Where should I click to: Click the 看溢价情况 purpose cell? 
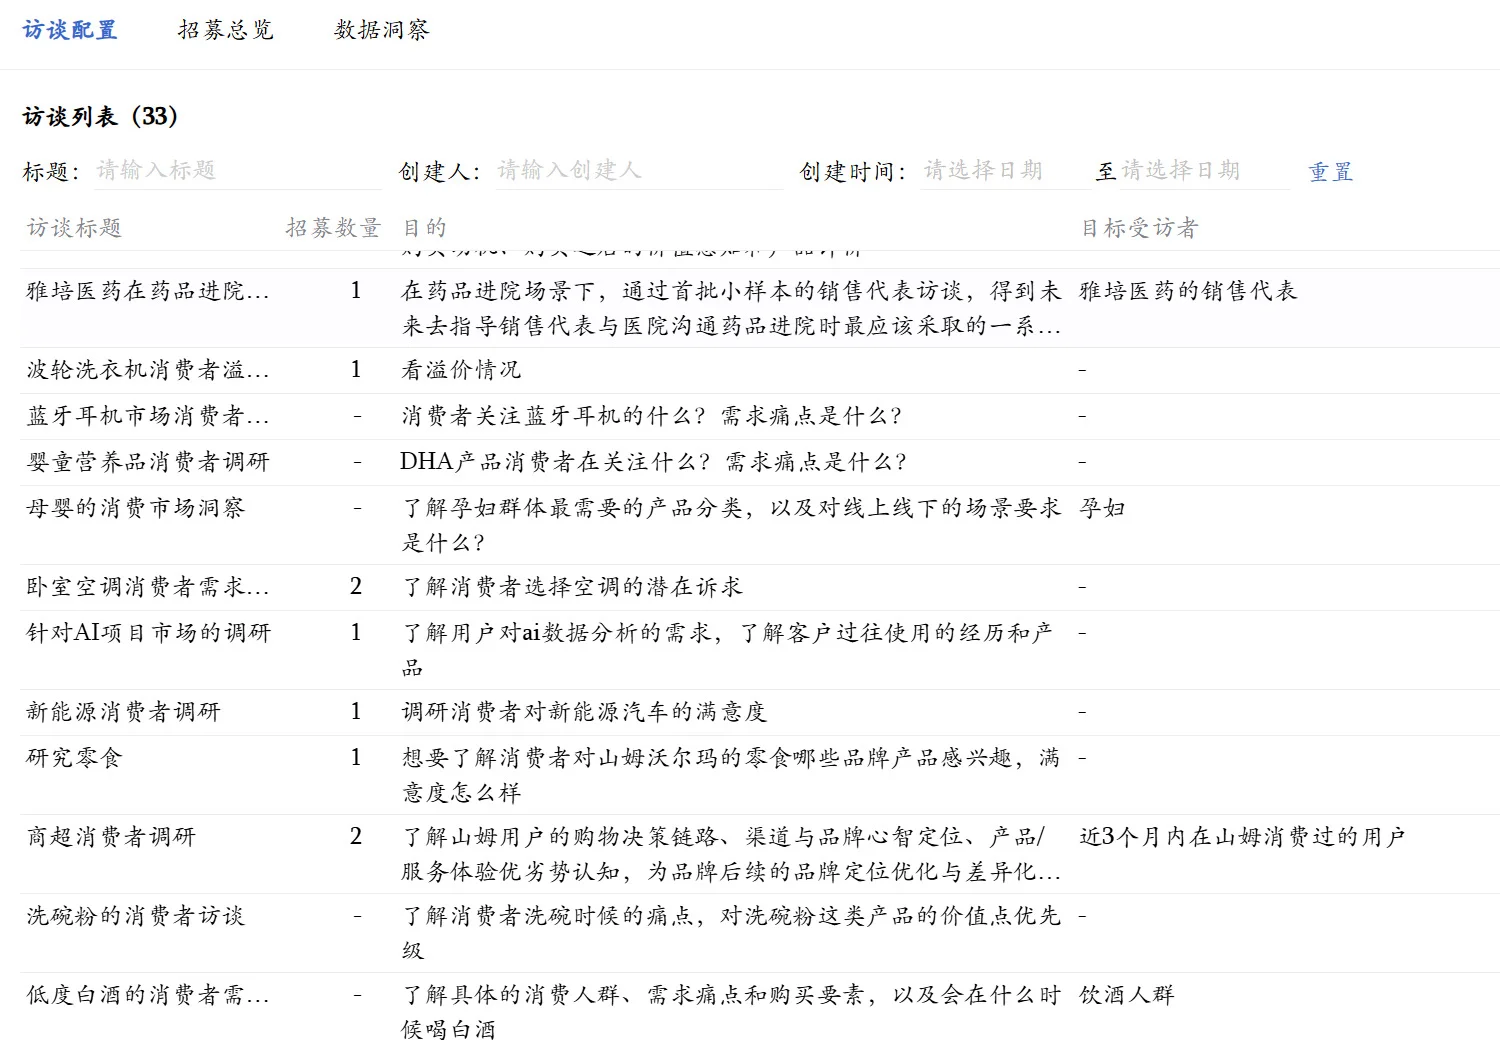pyautogui.click(x=461, y=370)
